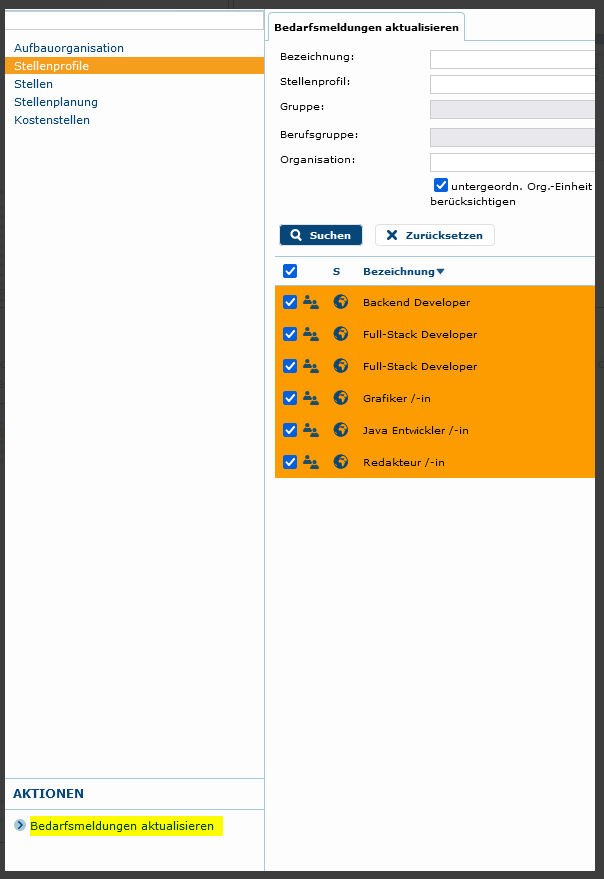Screen dimensions: 604x879
Task: Open Aufbauorganisation in the left navigation
Action: pyautogui.click(x=69, y=48)
